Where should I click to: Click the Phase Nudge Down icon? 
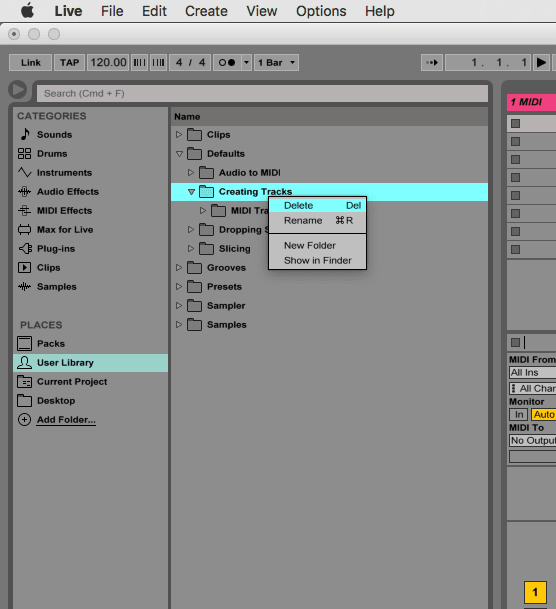point(139,63)
